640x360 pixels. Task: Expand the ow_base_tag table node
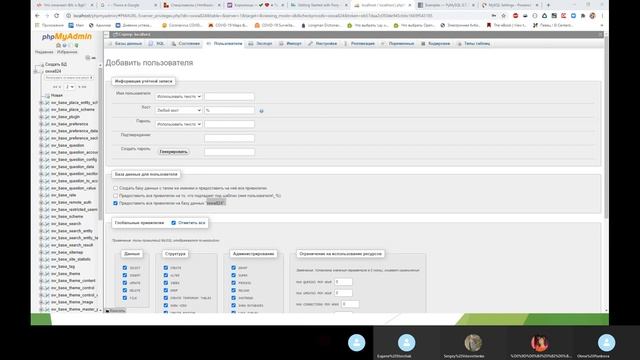click(x=41, y=267)
